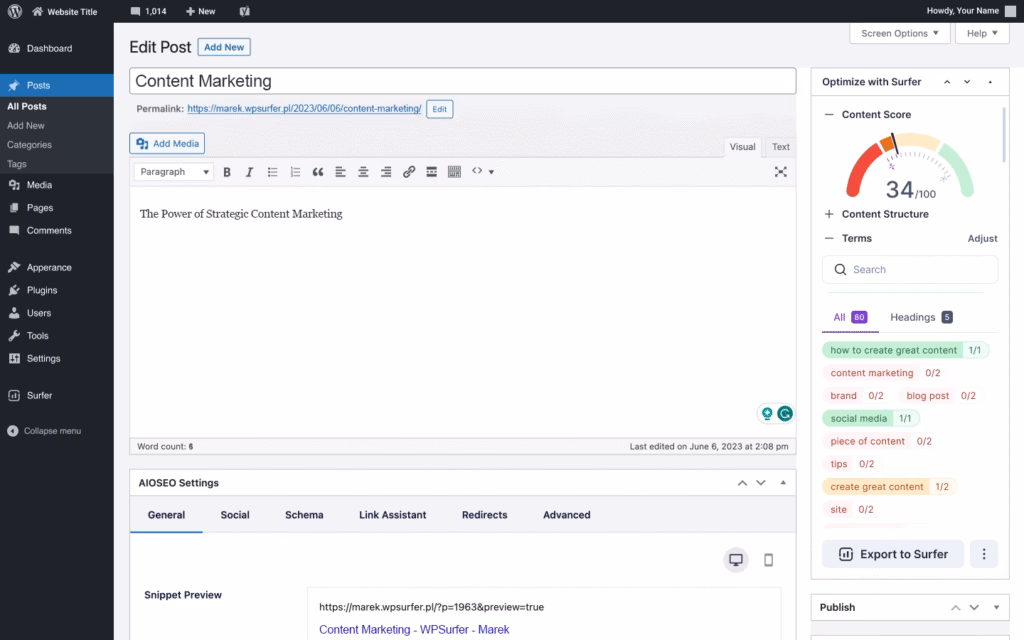Select the desktop snippet preview view
1024x640 pixels.
[736, 560]
